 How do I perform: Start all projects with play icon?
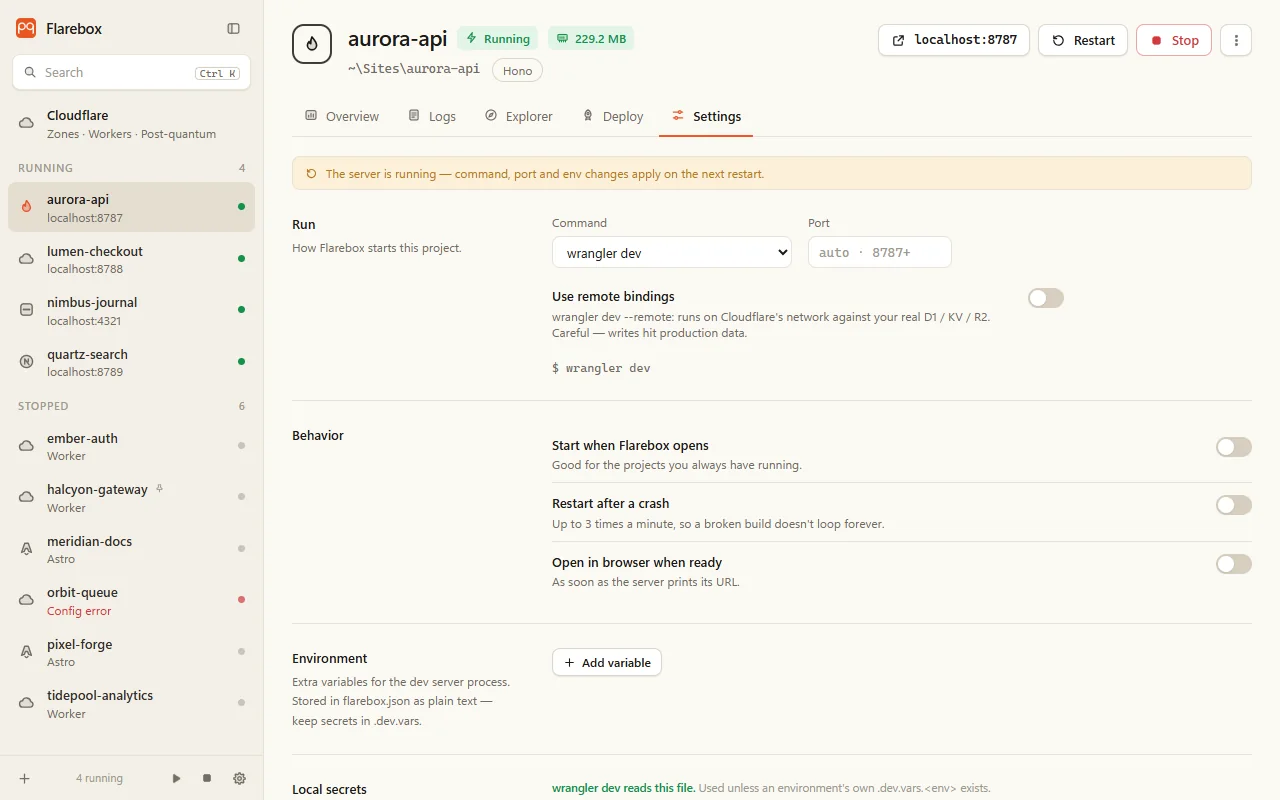pos(177,778)
